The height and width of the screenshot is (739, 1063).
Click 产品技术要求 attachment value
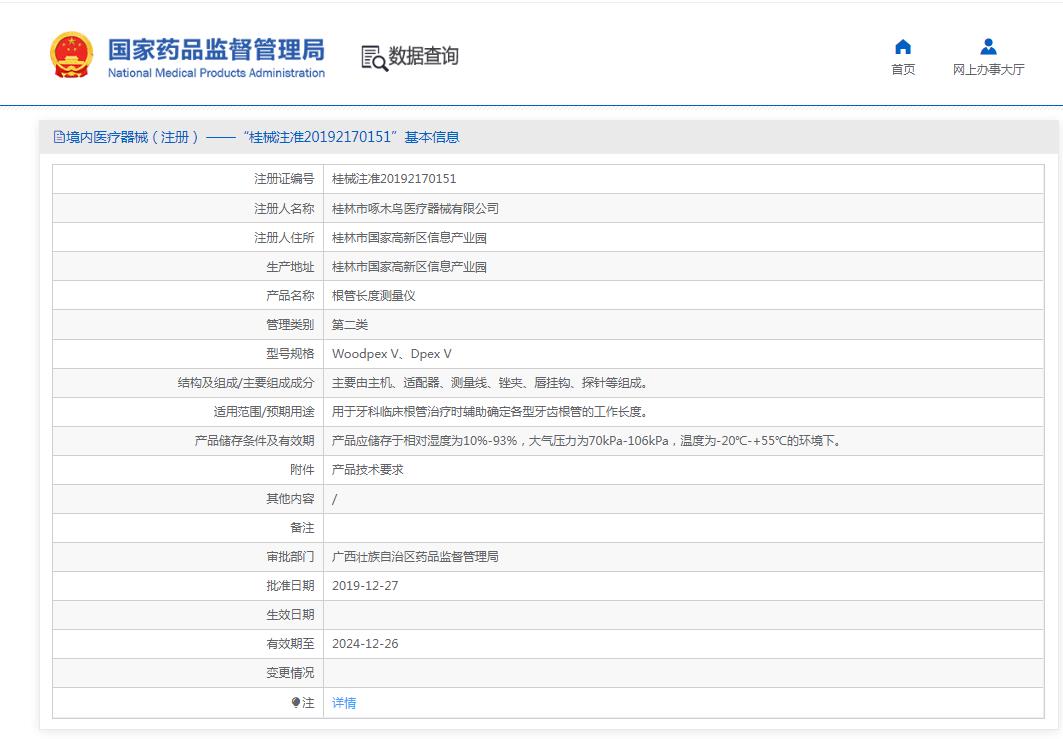[x=367, y=470]
